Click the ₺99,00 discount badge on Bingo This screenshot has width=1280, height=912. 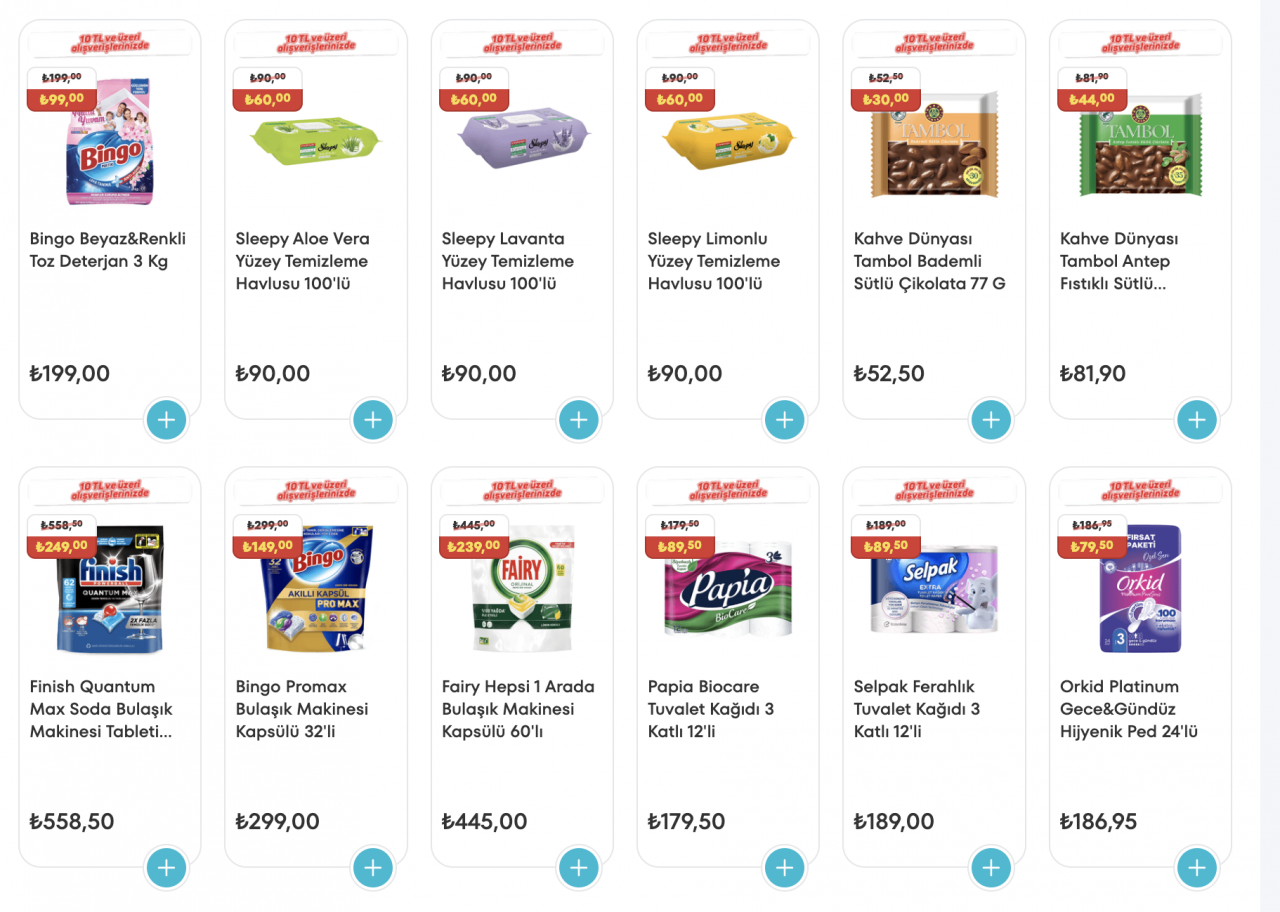62,99
